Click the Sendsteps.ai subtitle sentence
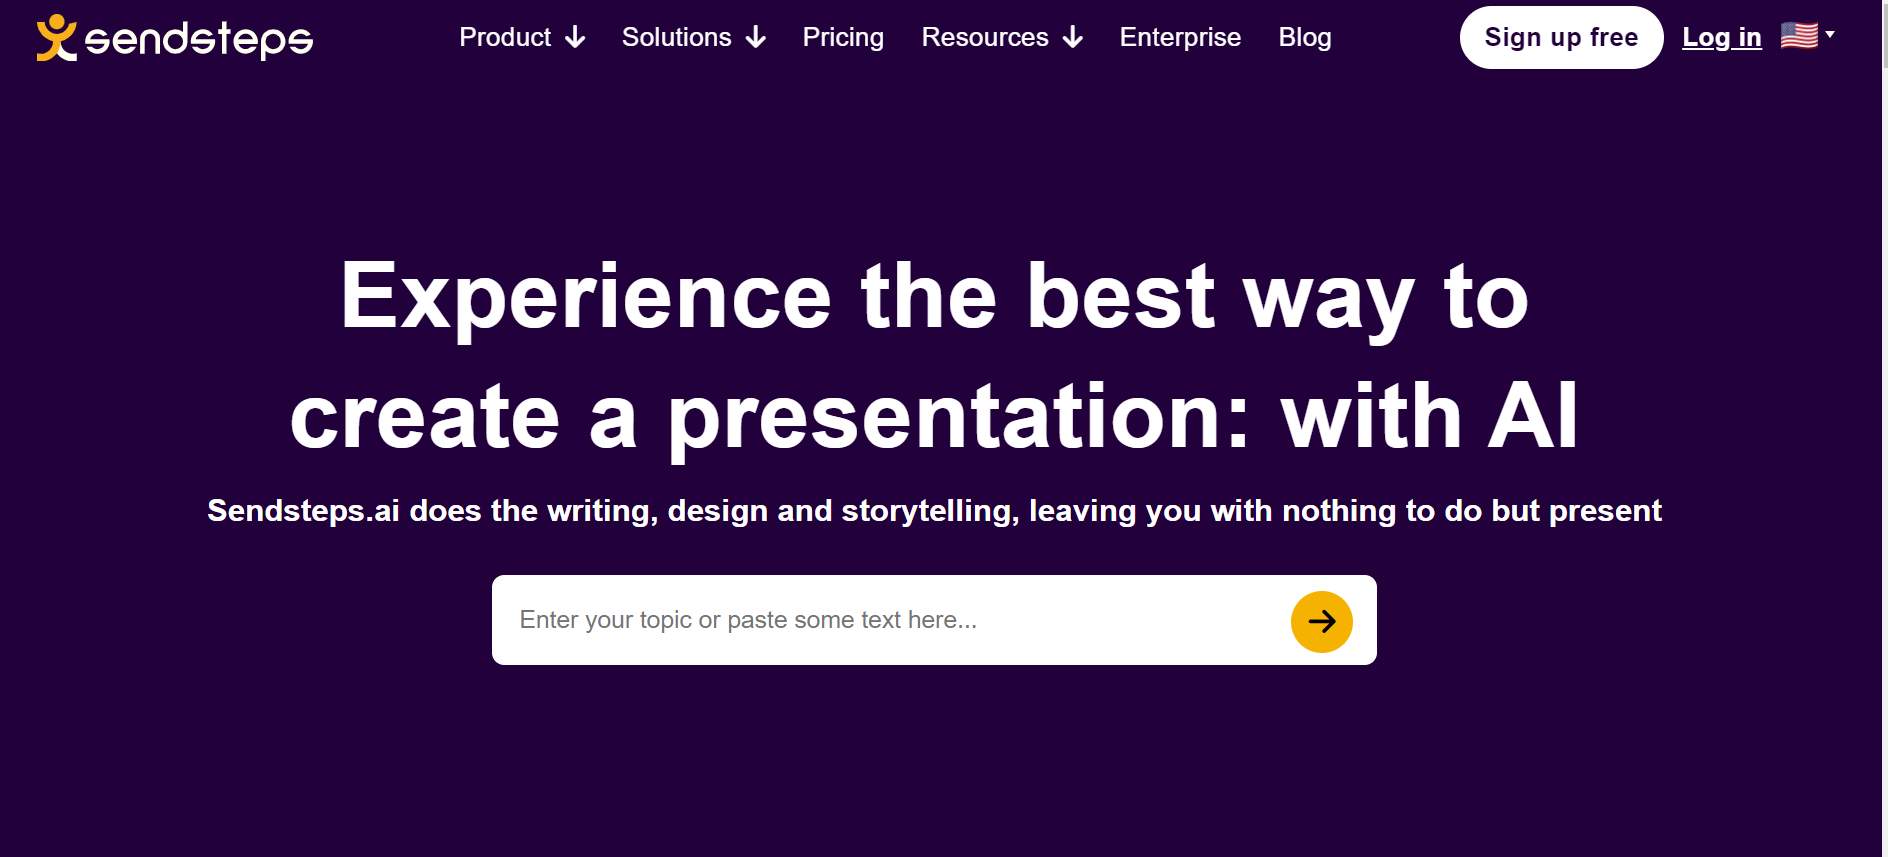Viewport: 1888px width, 857px height. tap(934, 510)
